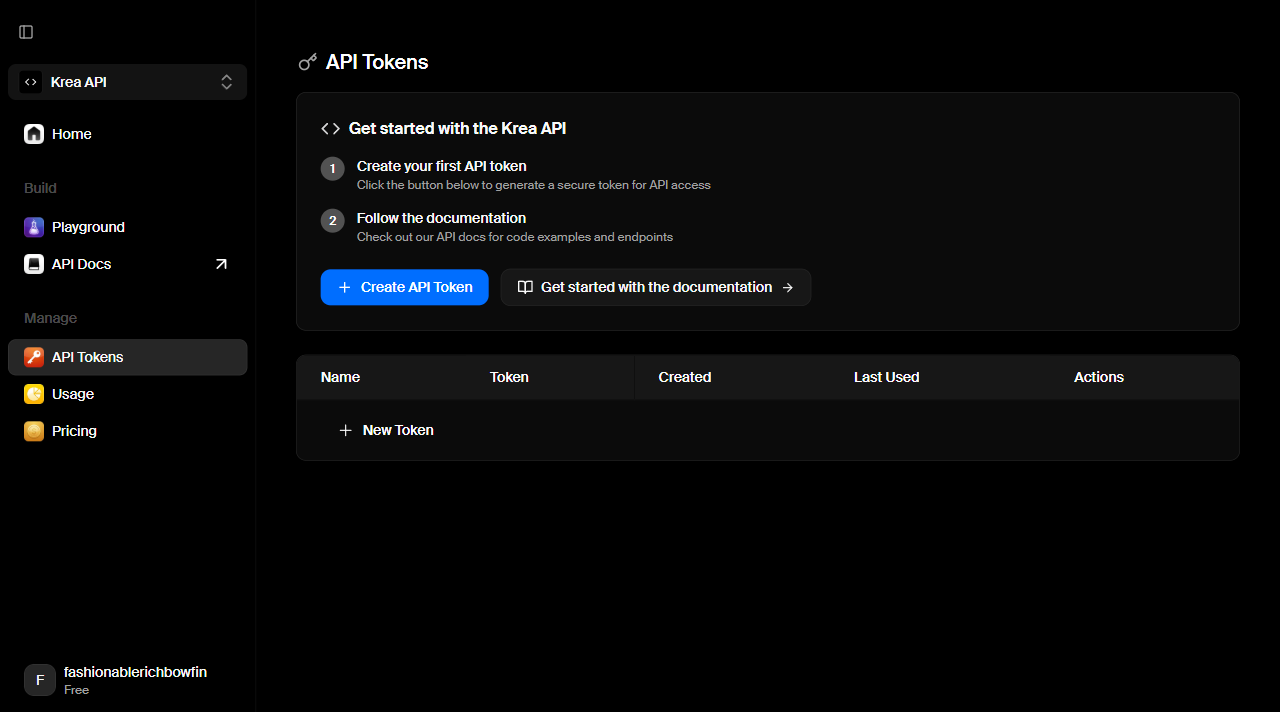Select API Tokens in the Manage section

128,357
